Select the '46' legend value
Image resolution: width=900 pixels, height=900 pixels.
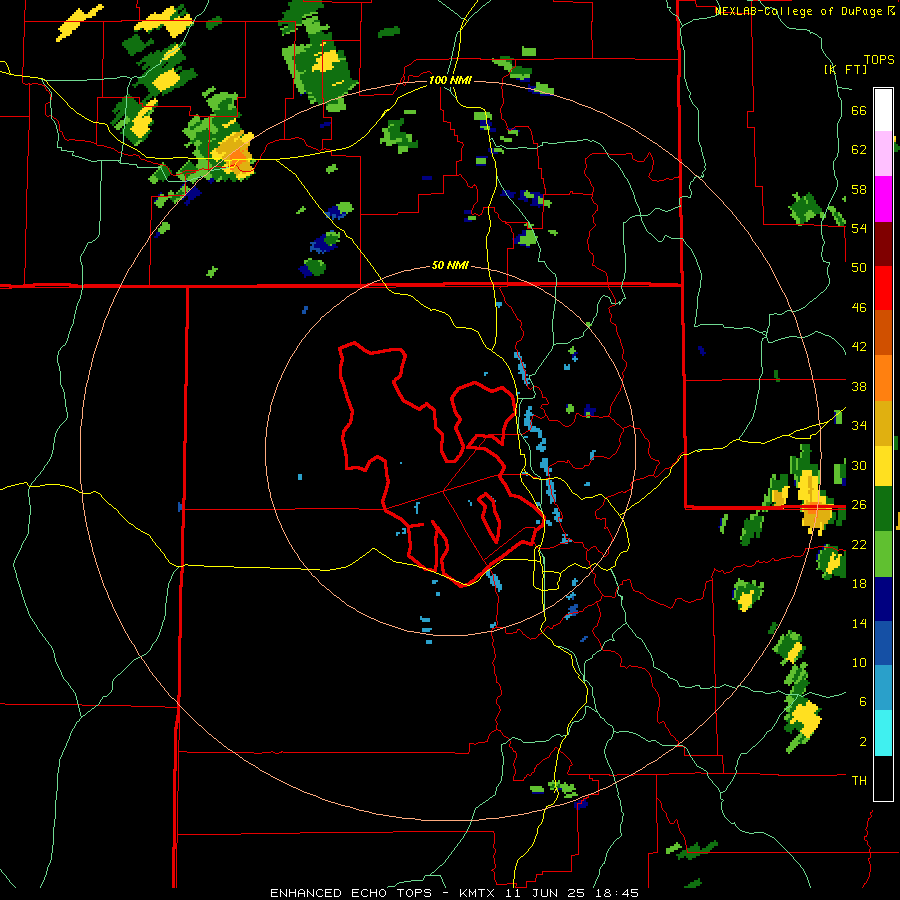tap(859, 308)
